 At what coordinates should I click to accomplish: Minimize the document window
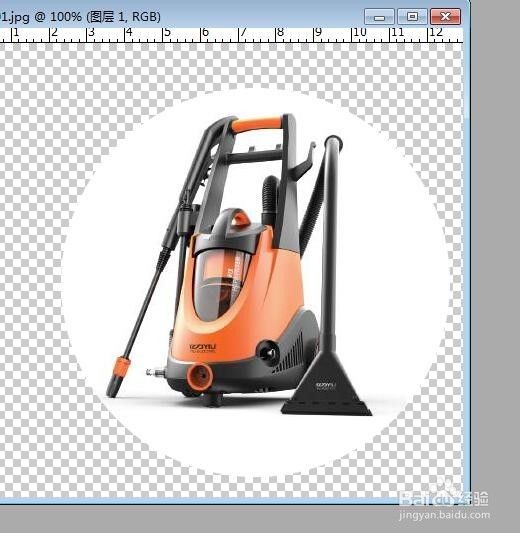pyautogui.click(x=379, y=17)
